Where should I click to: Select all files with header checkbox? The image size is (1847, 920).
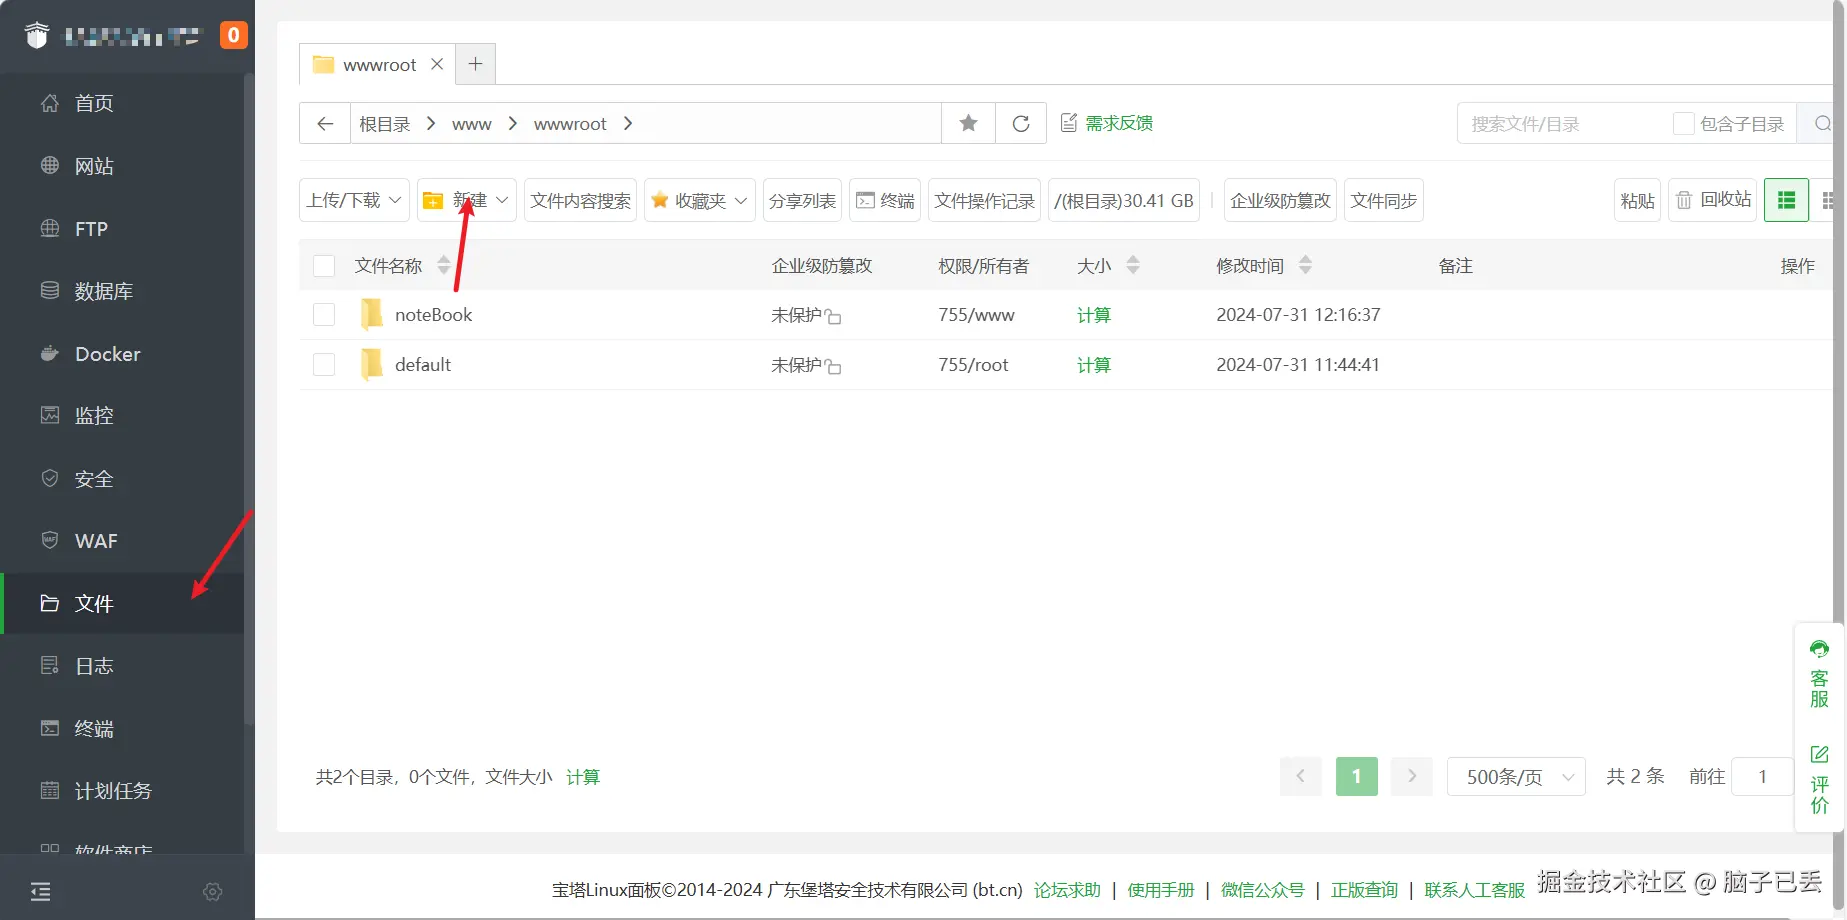(324, 266)
